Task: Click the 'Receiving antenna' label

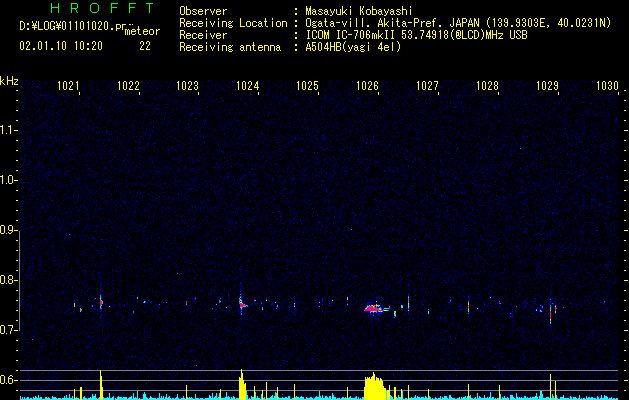Action: 230,47
